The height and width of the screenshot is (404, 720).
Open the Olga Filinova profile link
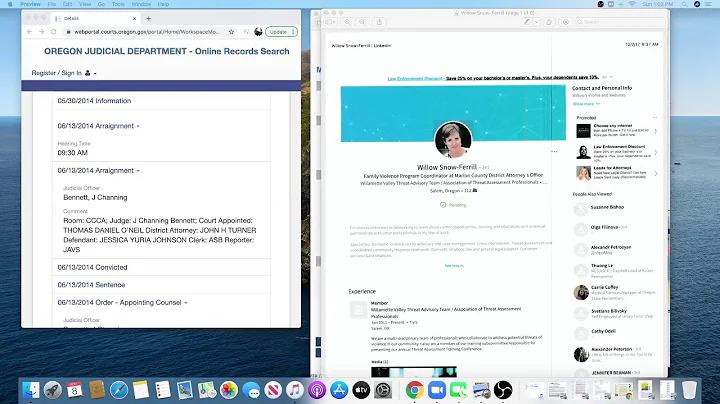pyautogui.click(x=604, y=227)
